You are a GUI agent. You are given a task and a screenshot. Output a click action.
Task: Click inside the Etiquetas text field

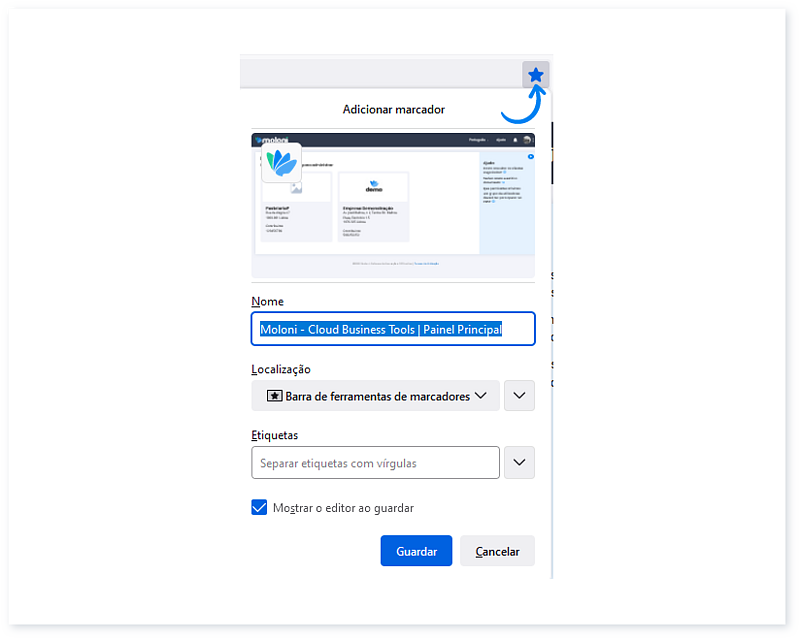coord(375,462)
